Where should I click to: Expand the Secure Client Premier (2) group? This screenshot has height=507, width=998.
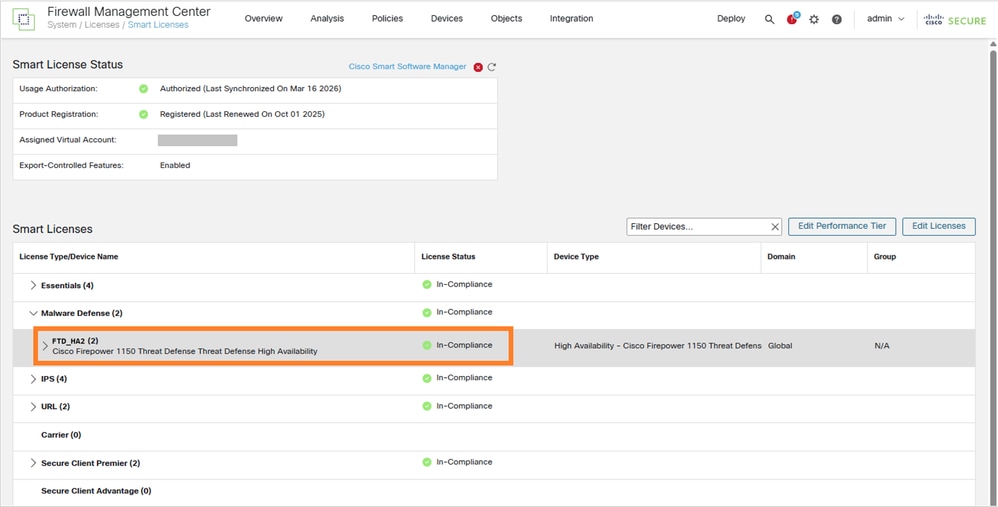[x=33, y=462]
